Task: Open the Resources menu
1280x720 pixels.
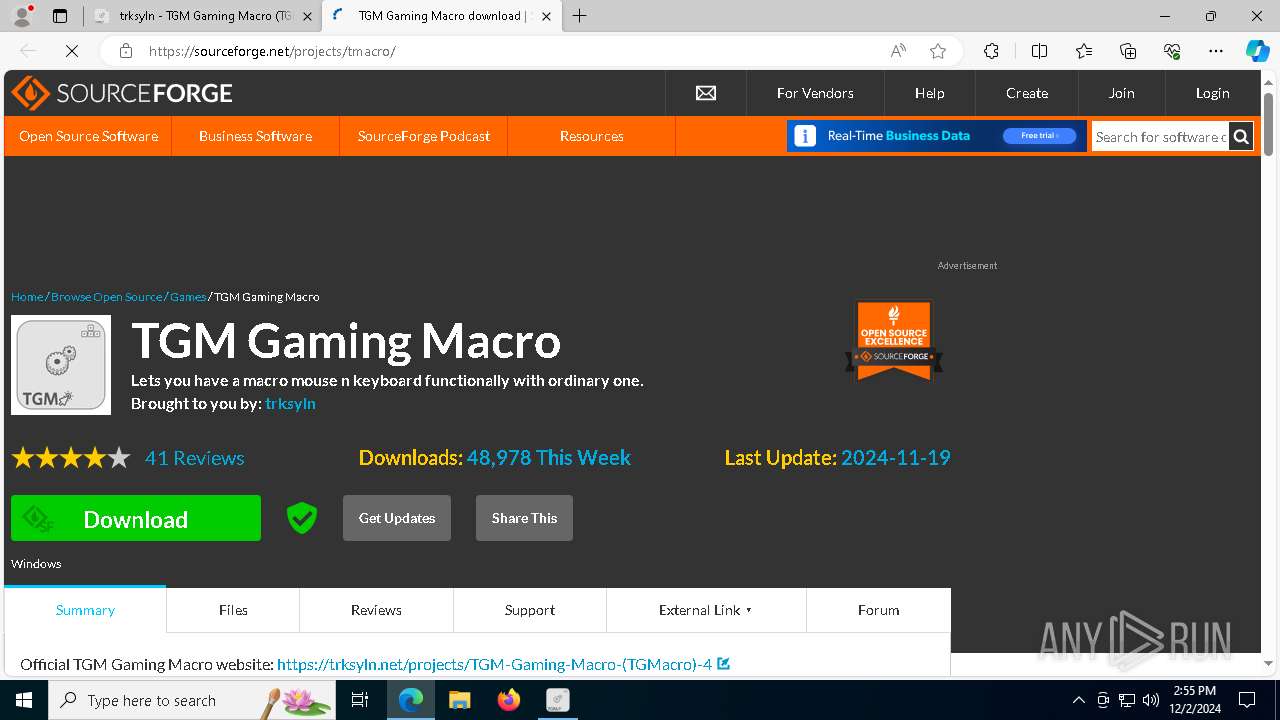Action: point(591,136)
